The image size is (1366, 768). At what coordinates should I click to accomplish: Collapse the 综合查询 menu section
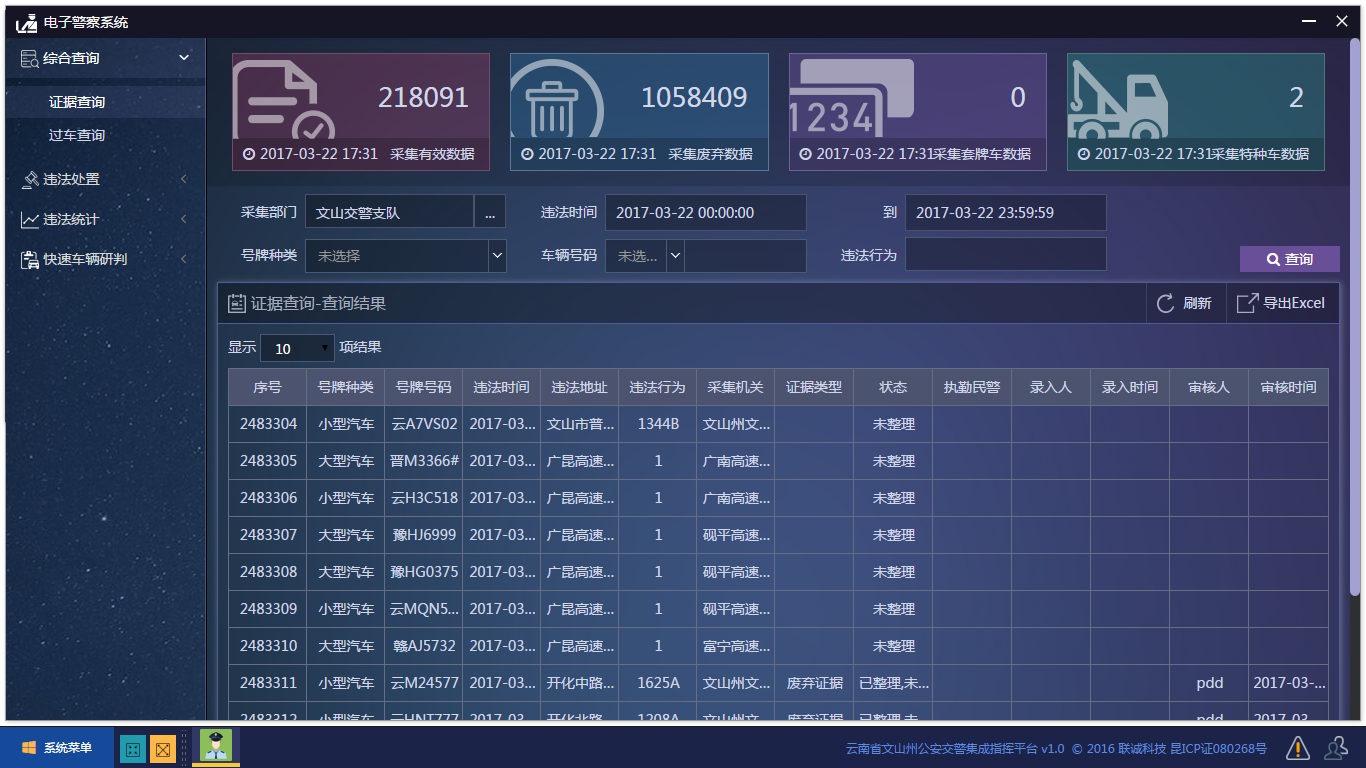point(184,58)
